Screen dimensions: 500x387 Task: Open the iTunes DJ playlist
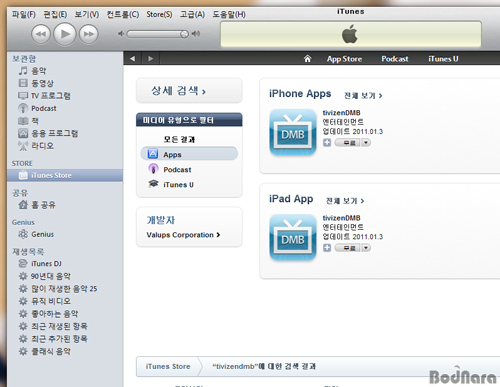point(65,264)
